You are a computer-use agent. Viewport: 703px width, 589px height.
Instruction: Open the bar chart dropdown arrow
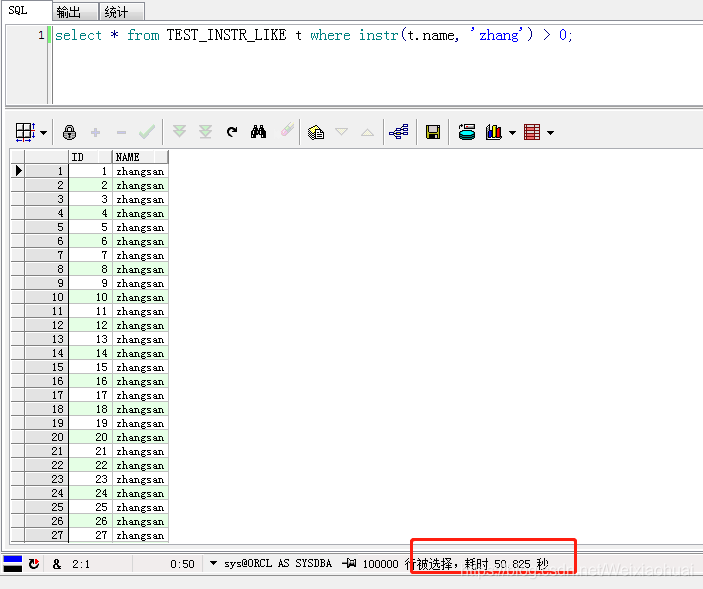(512, 133)
